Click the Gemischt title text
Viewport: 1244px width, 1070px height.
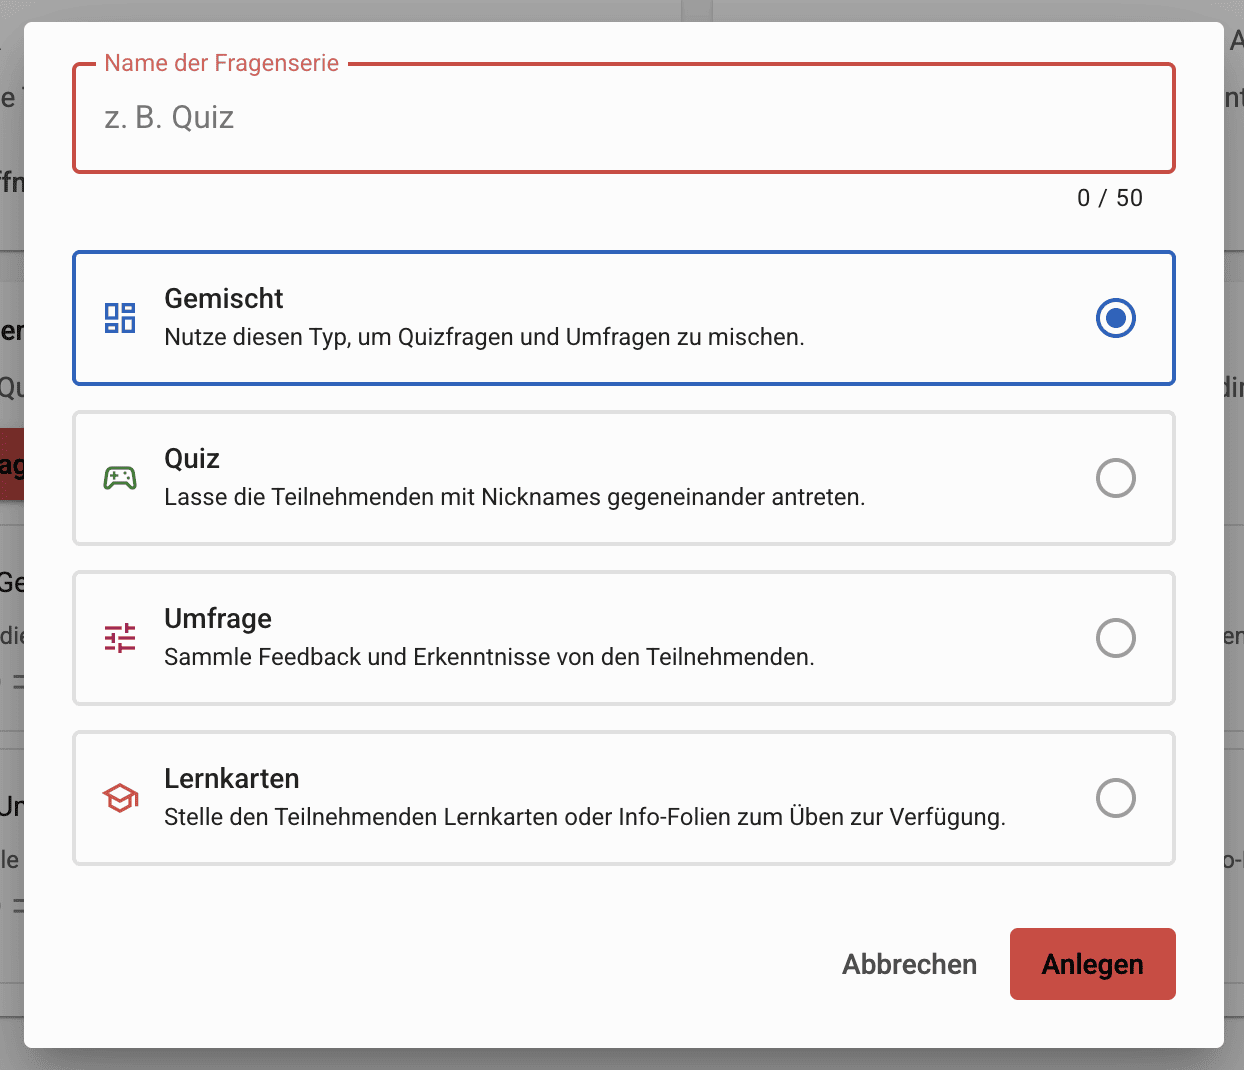pyautogui.click(x=224, y=298)
